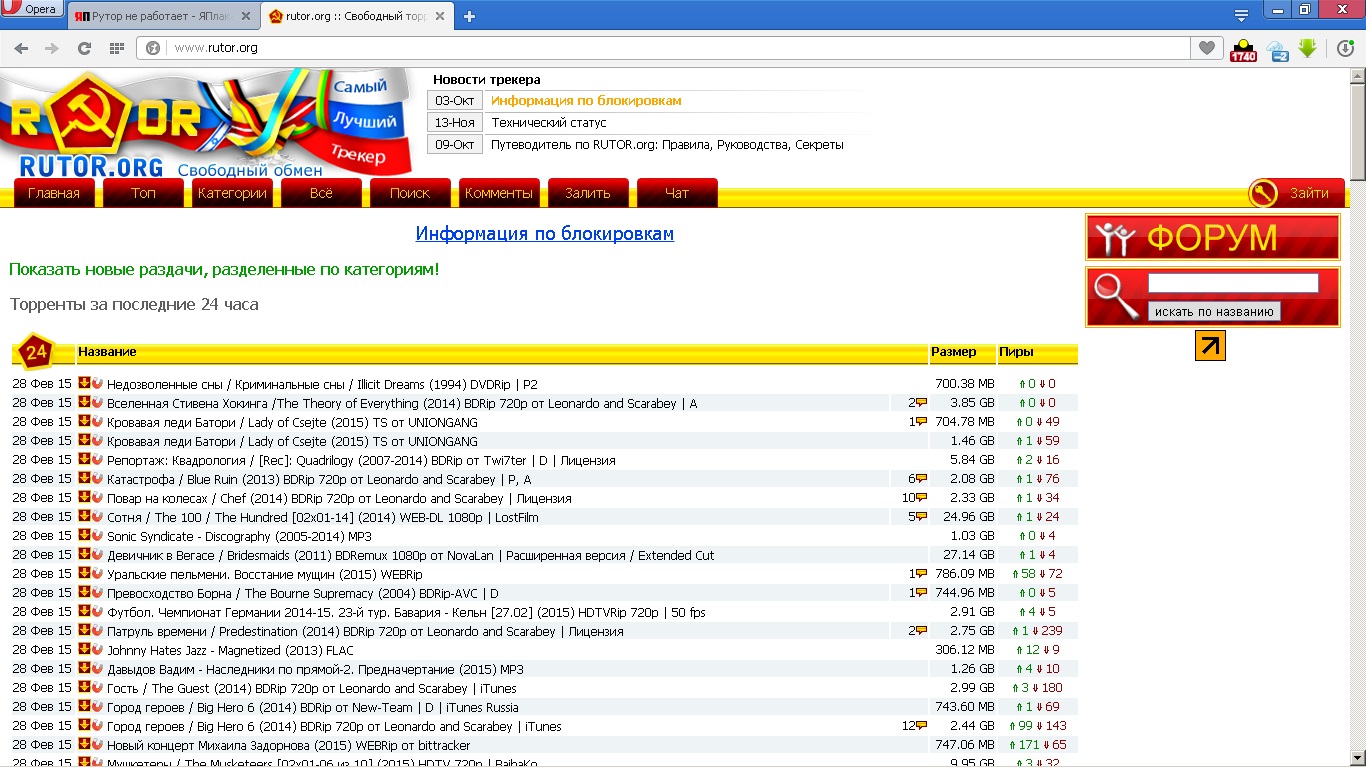
Task: Click the site info globe icon
Action: [x=153, y=48]
